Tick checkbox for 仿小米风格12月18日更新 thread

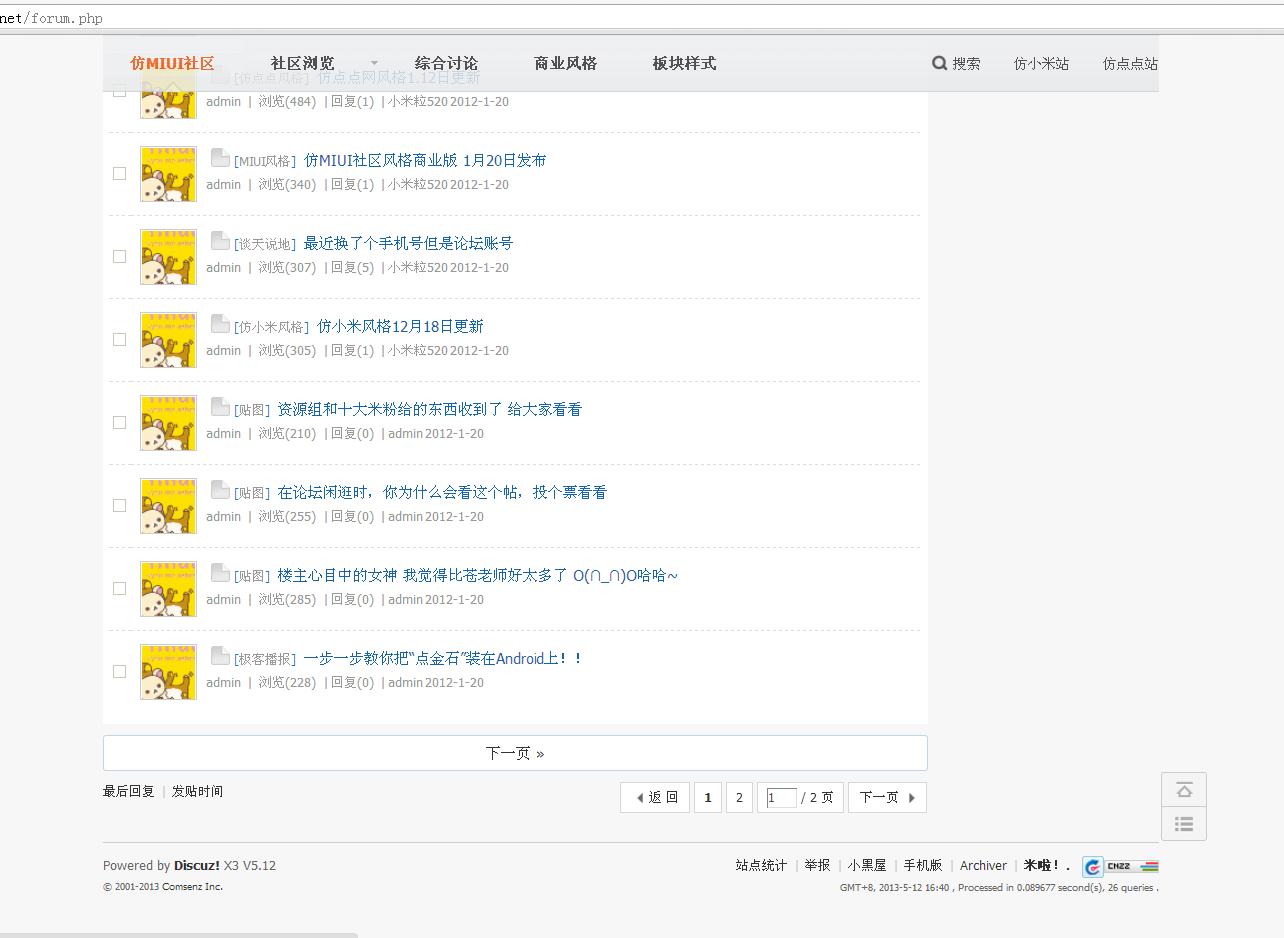coord(119,339)
